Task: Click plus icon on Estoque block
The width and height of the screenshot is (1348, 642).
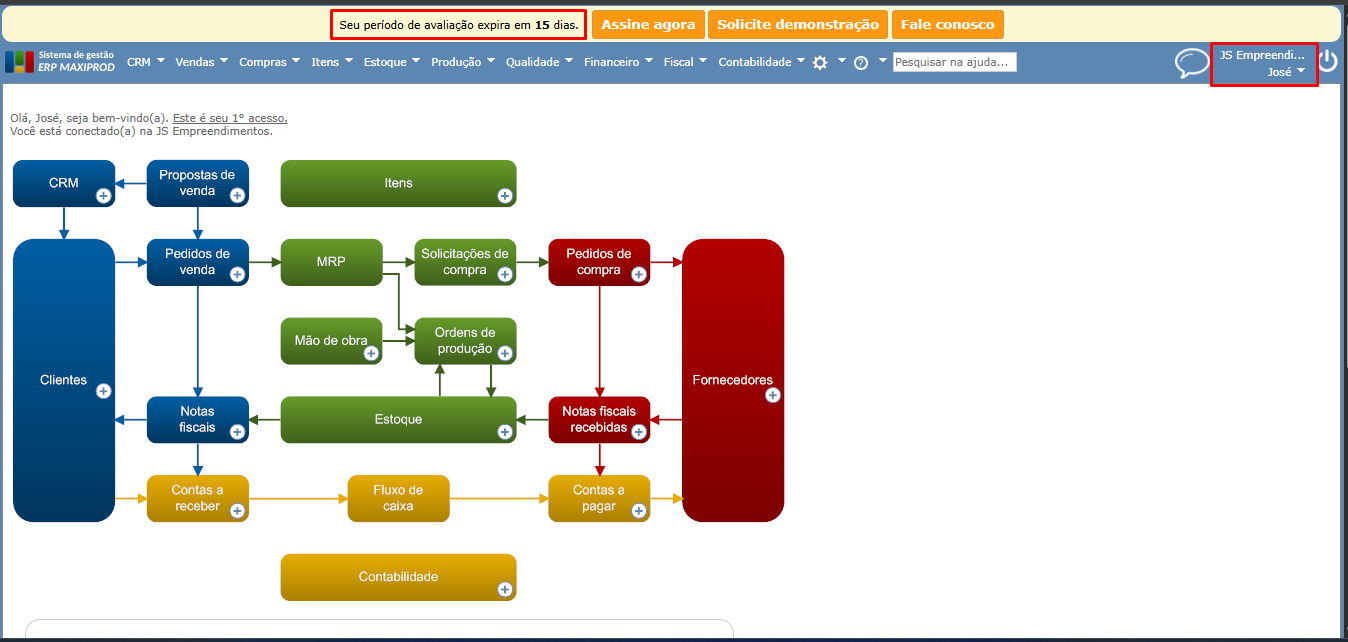Action: [505, 432]
